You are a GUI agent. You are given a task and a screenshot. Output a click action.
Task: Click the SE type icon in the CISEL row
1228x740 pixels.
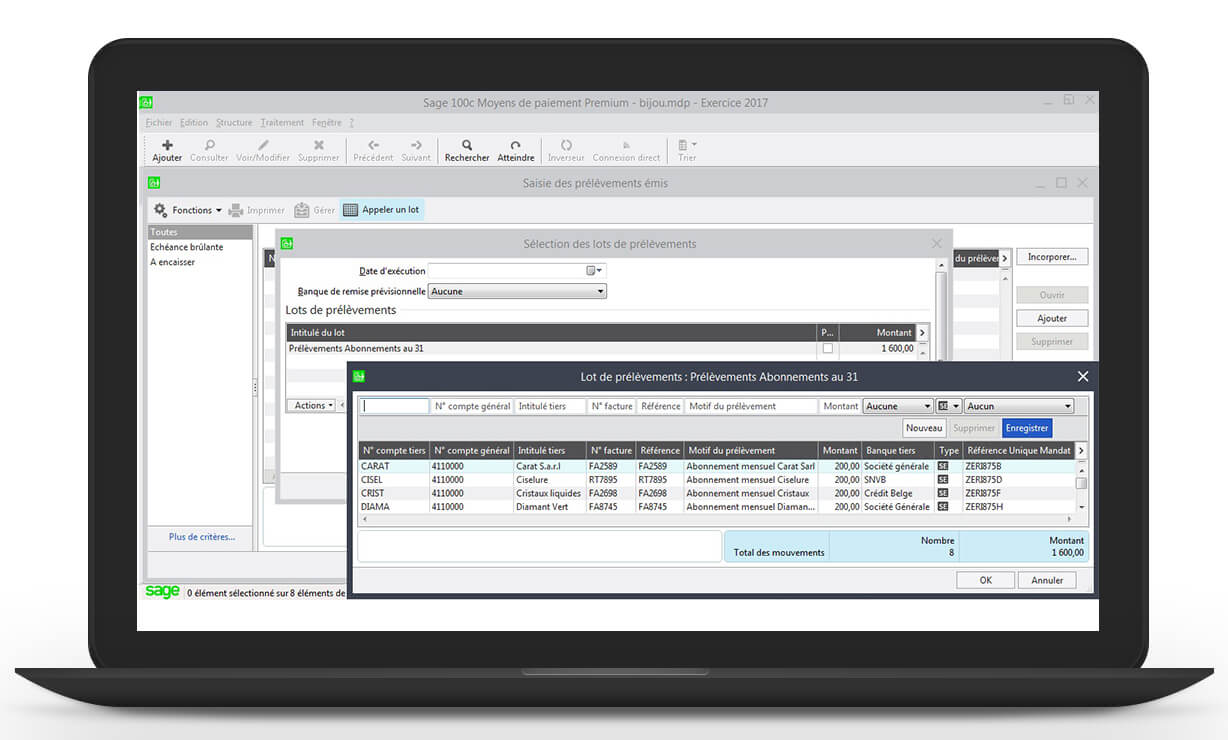tap(942, 480)
